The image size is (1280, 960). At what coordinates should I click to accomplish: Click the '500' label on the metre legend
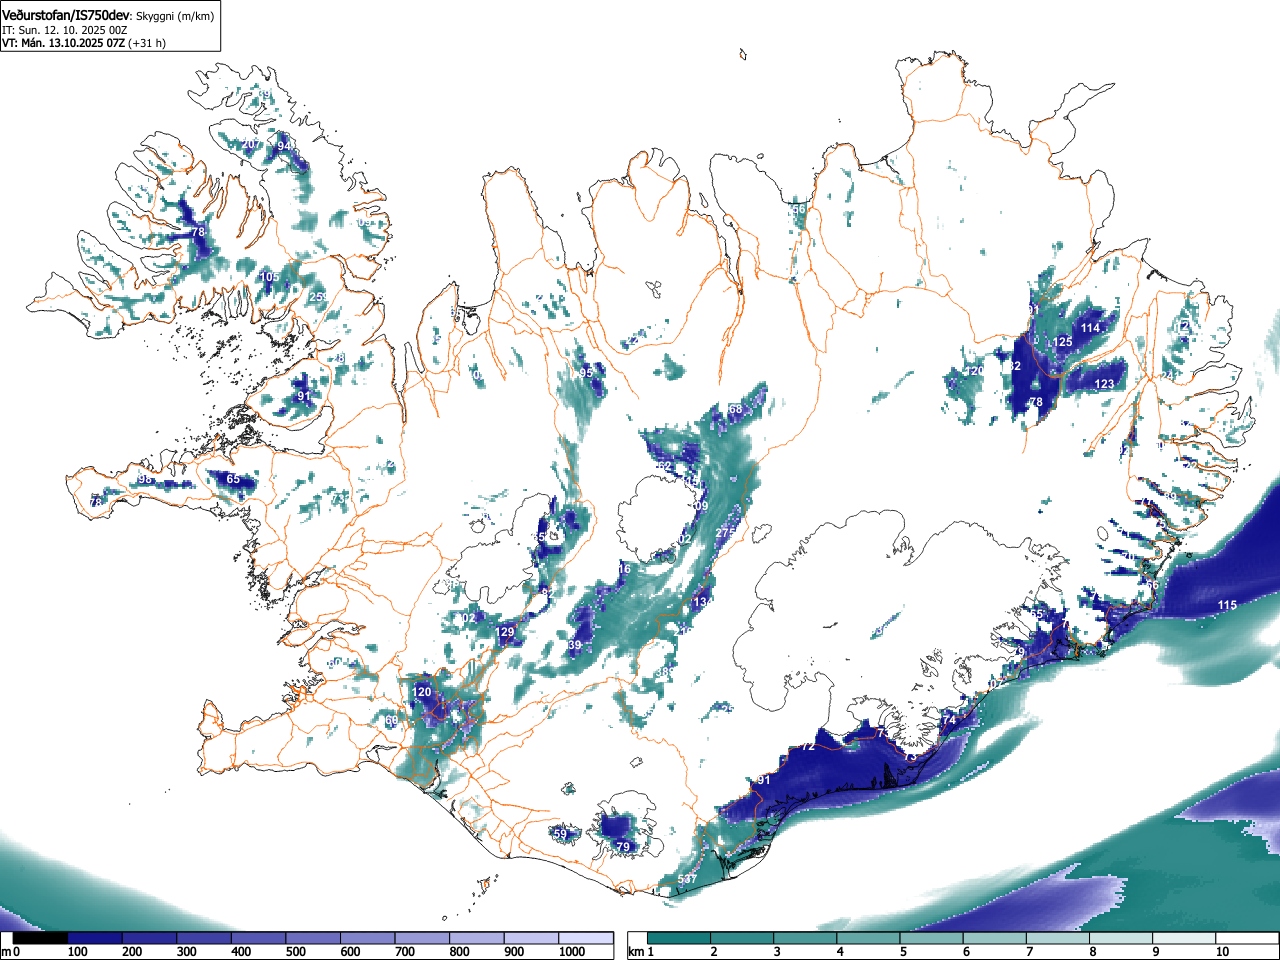coord(296,952)
